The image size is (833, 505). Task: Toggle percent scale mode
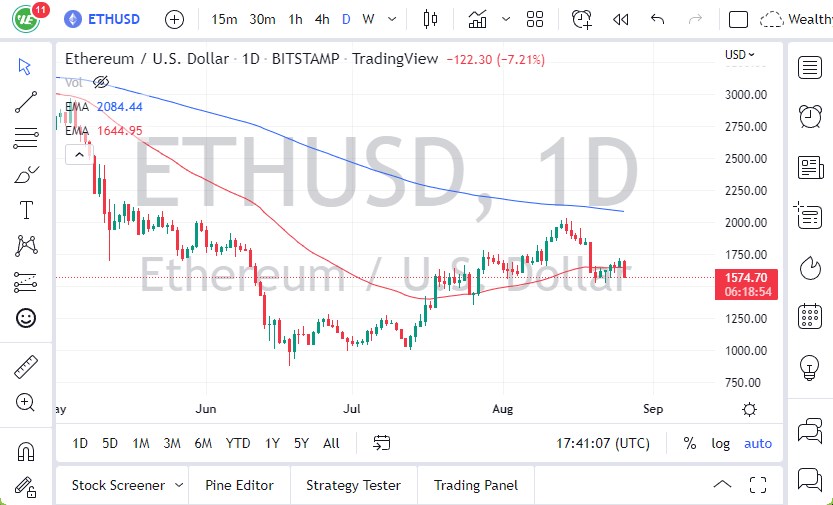pyautogui.click(x=690, y=443)
